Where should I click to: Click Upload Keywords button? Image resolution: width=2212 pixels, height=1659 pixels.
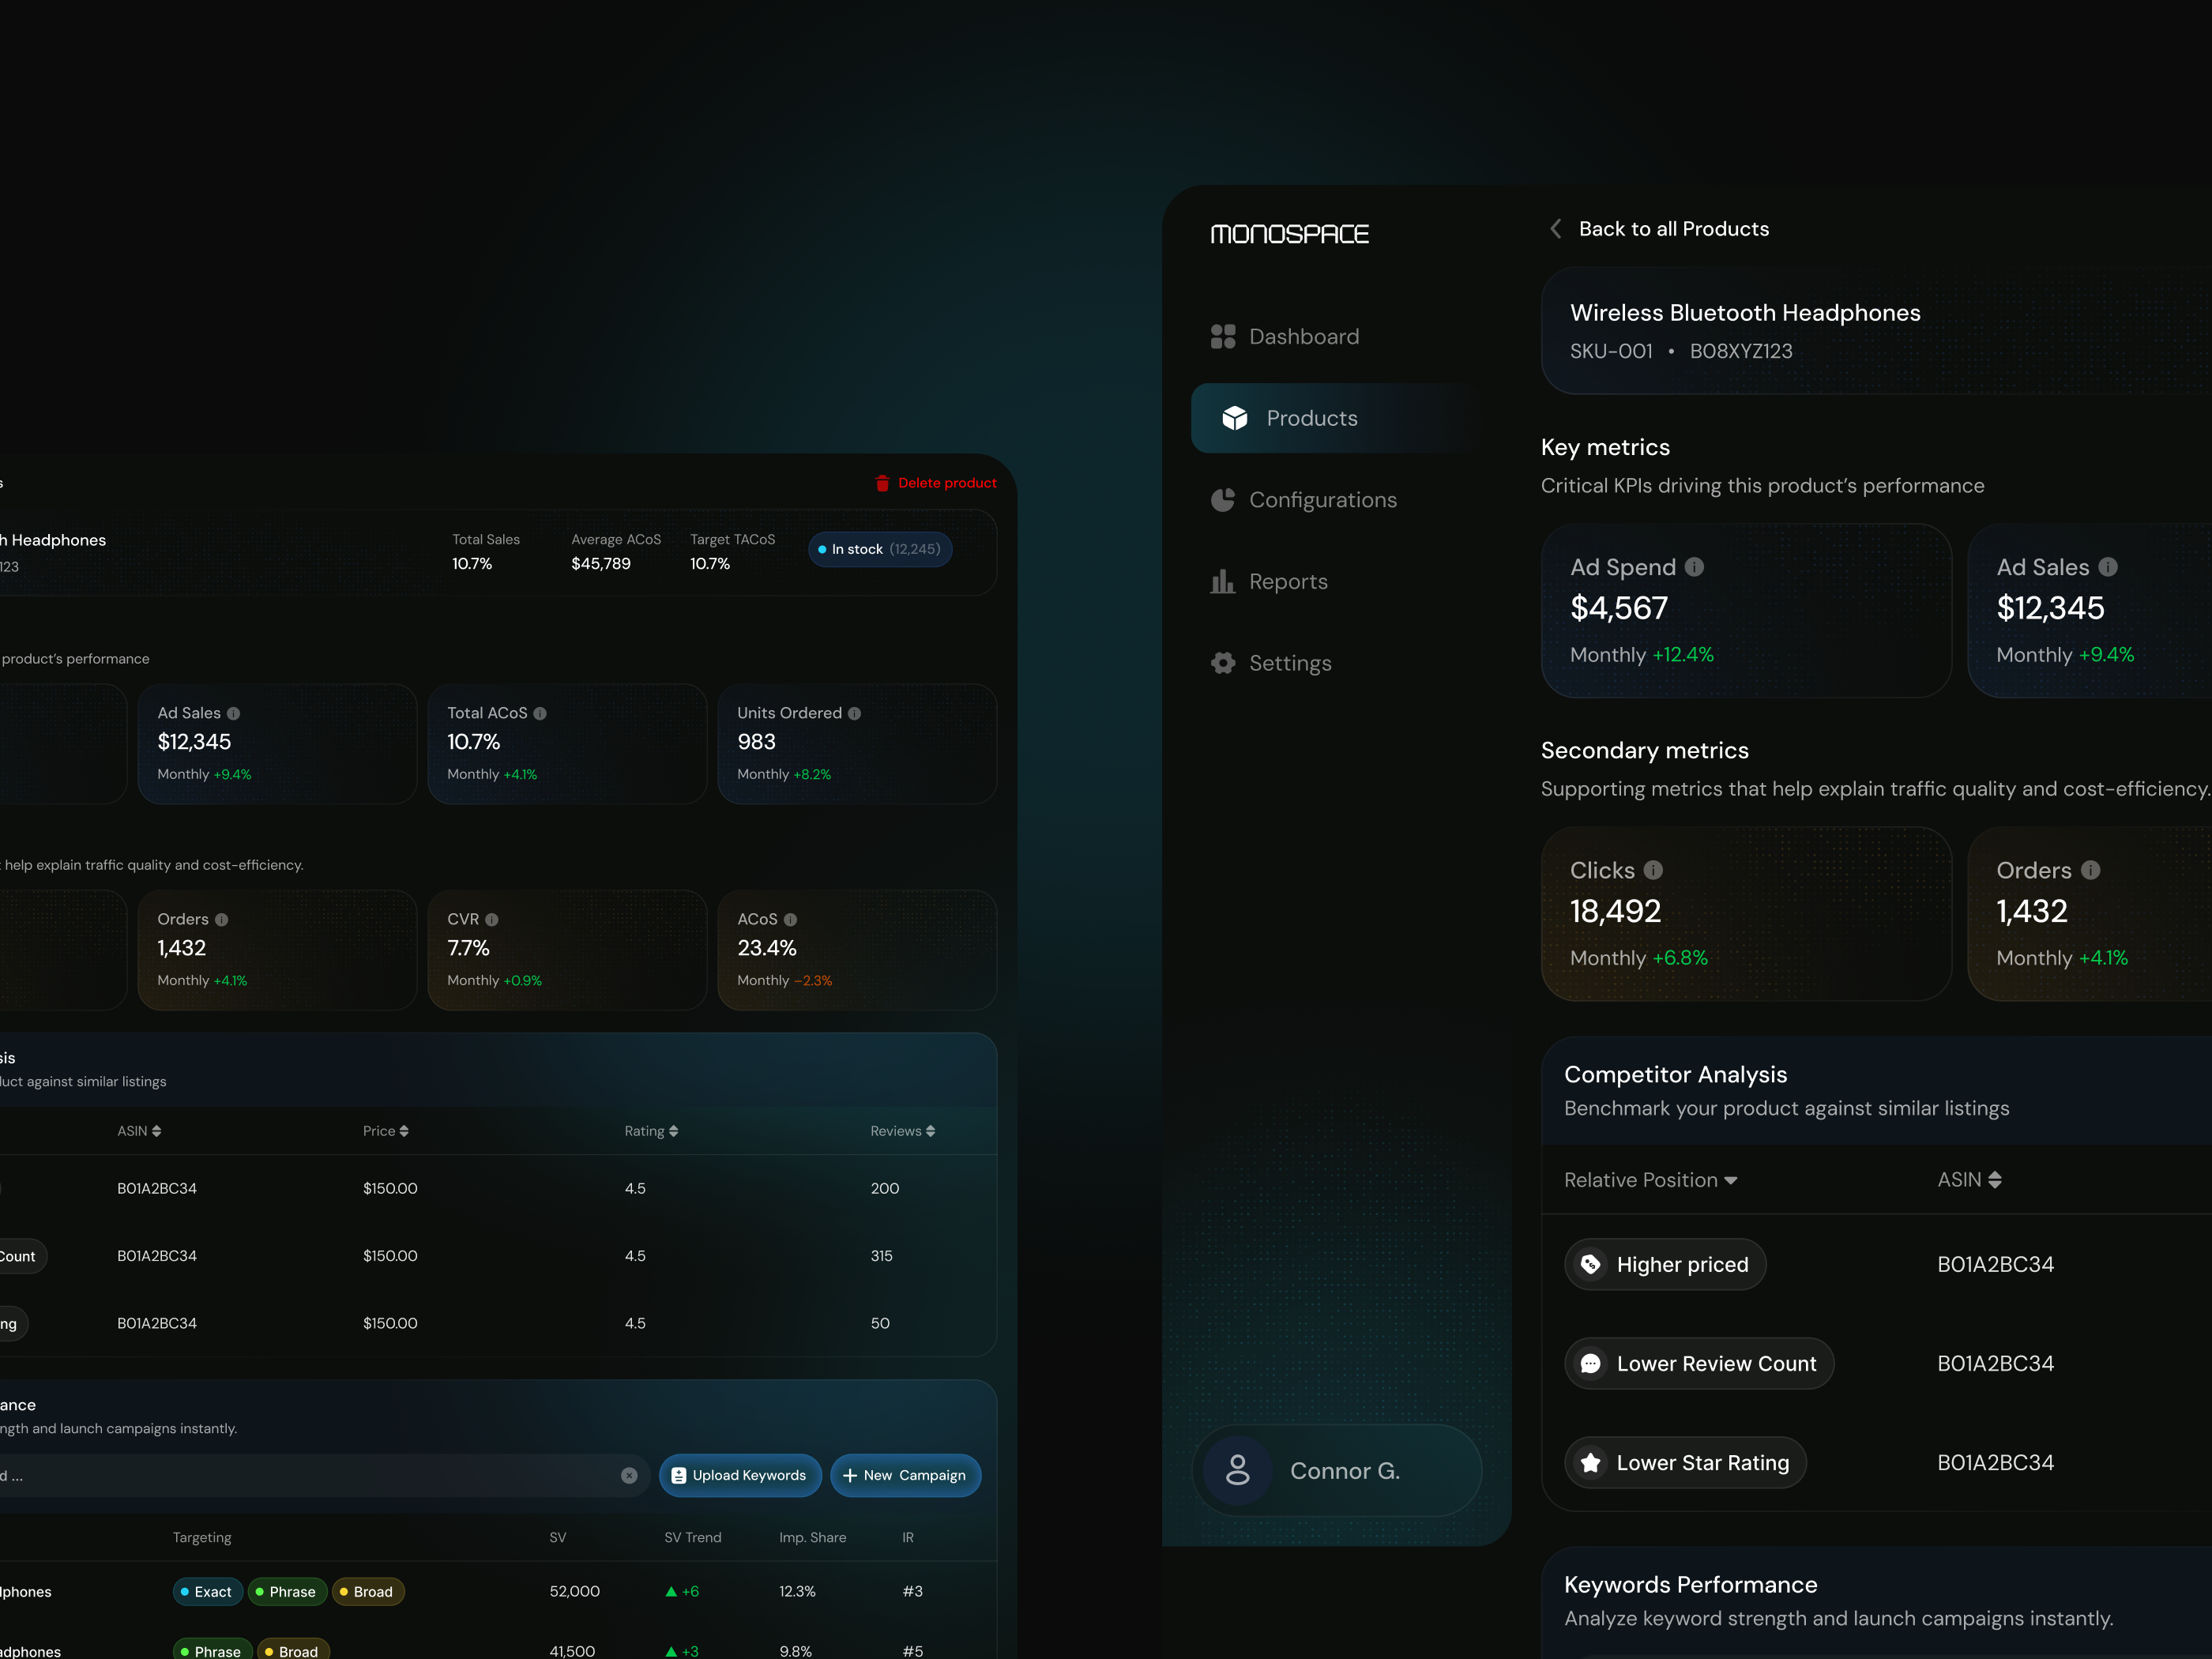coord(740,1475)
